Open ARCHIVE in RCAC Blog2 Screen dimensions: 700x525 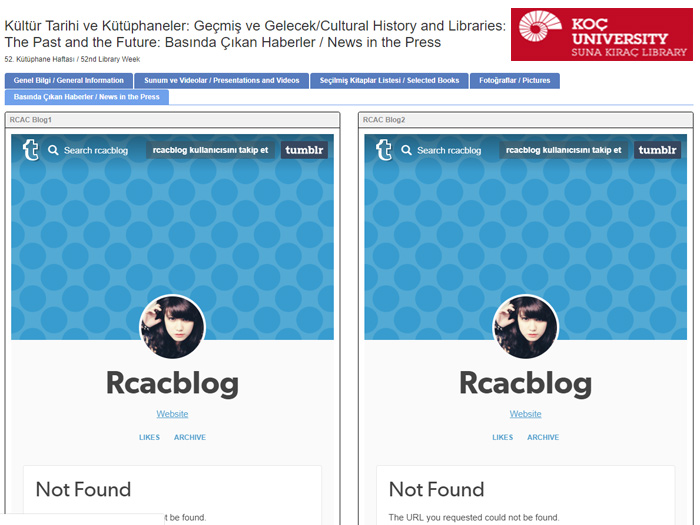tap(543, 438)
